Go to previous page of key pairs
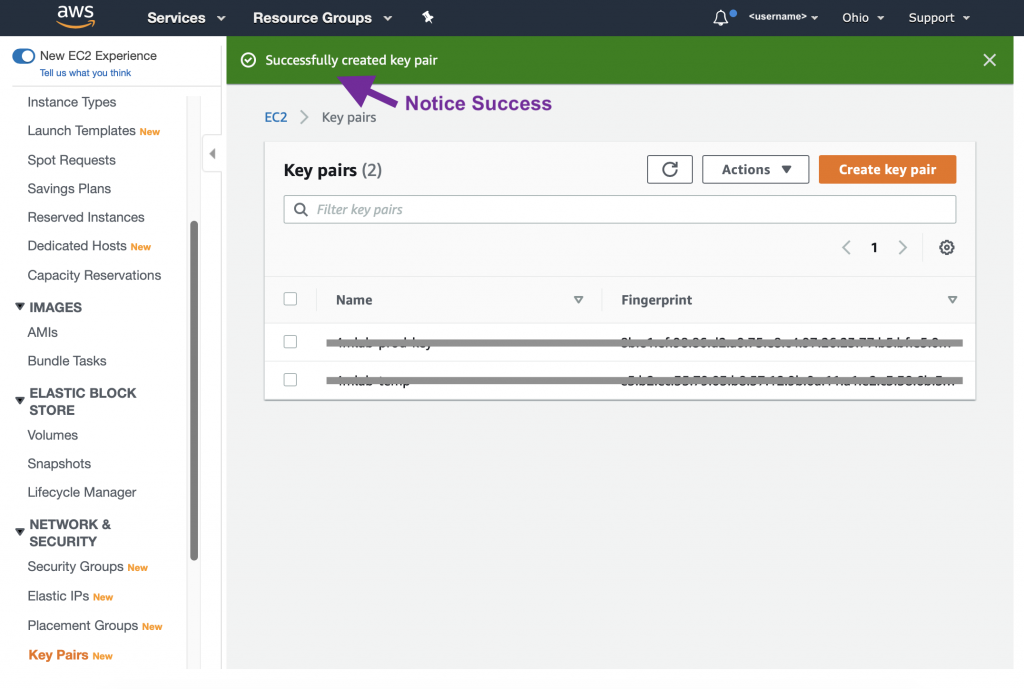Image resolution: width=1024 pixels, height=689 pixels. [x=846, y=248]
